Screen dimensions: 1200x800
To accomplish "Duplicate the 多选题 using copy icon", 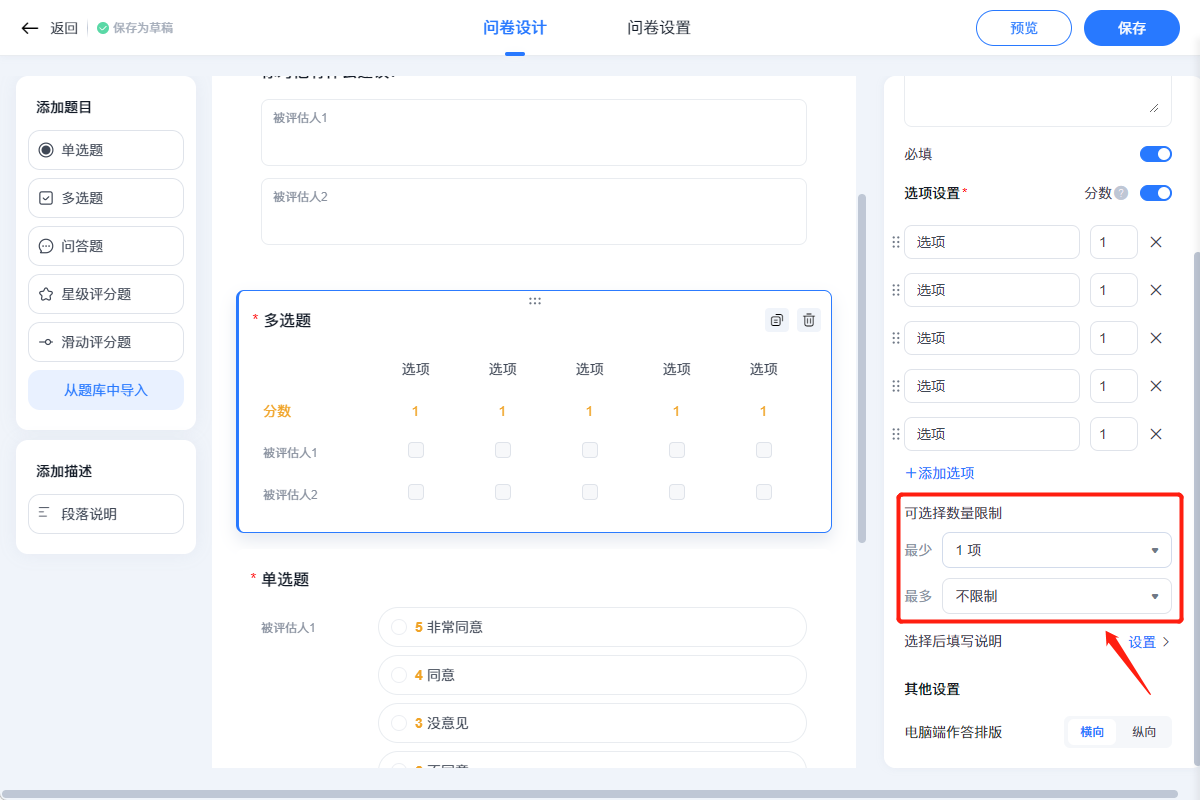I will (778, 320).
